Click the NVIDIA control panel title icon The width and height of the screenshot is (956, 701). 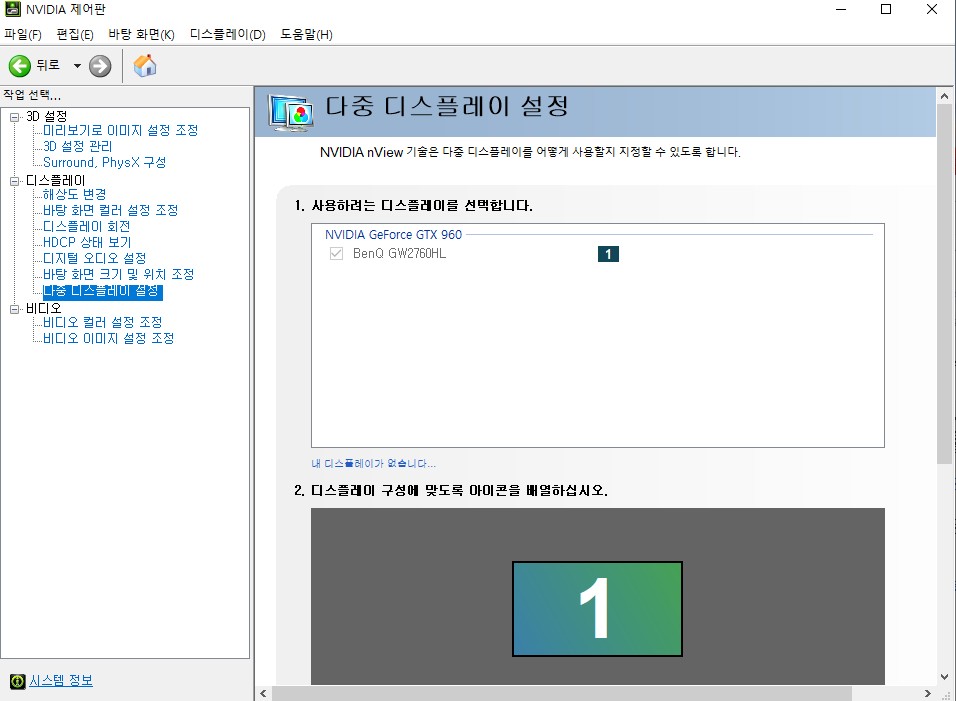(x=13, y=9)
